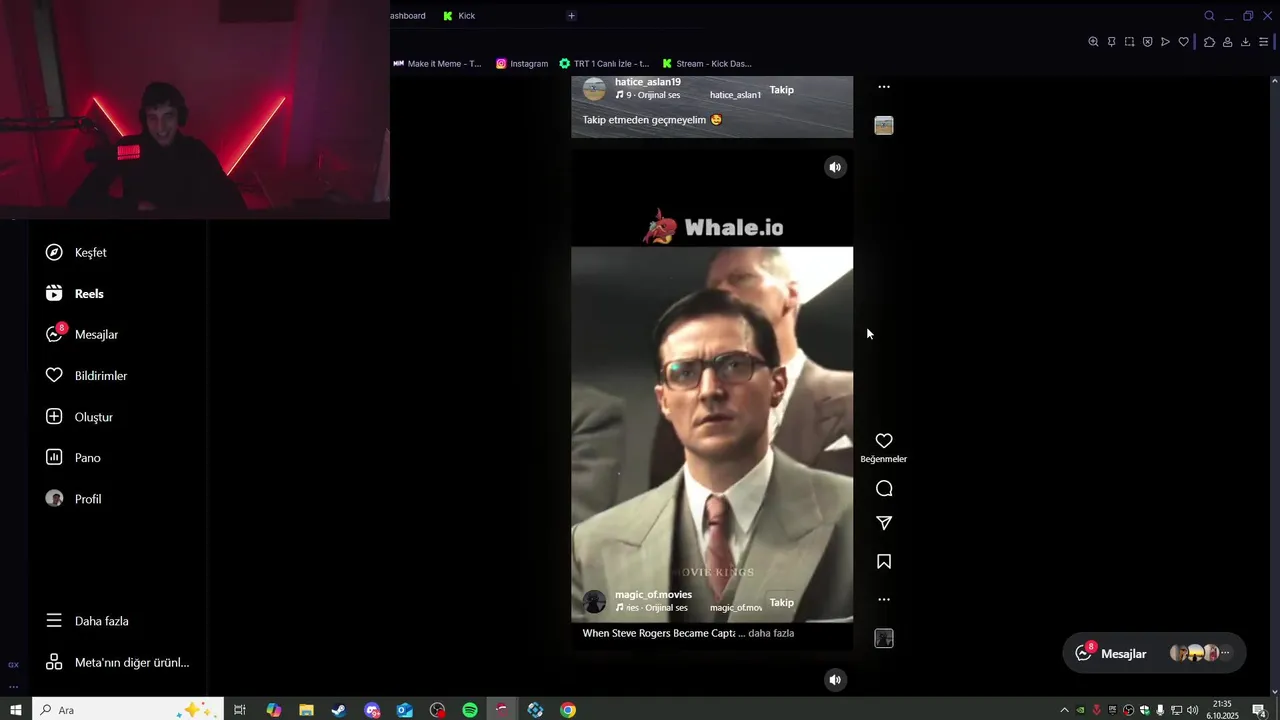Open the Windows notification center
Image resolution: width=1280 pixels, height=720 pixels.
click(1259, 710)
